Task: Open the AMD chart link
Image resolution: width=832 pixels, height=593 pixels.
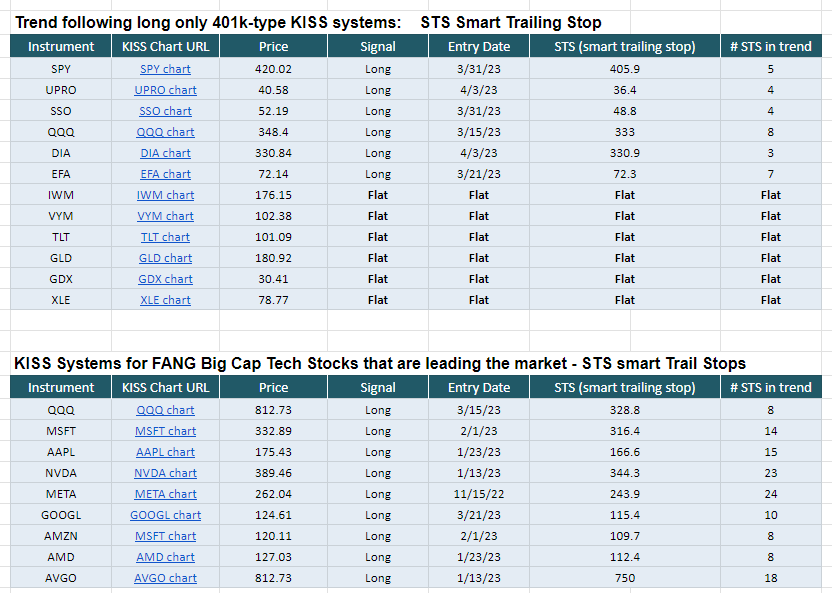Action: point(165,557)
